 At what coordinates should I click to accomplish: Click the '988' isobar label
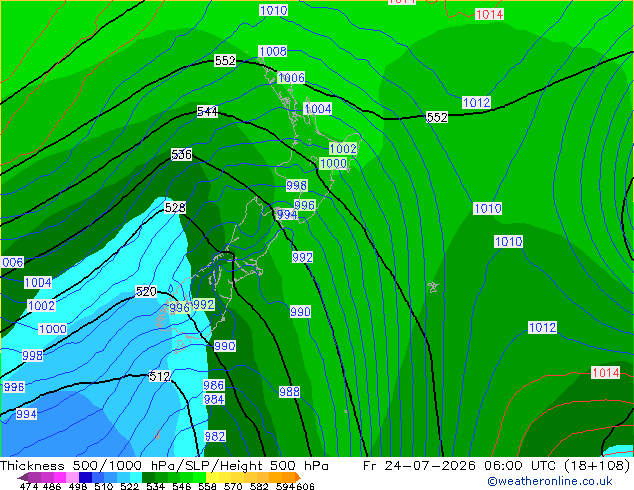click(x=290, y=391)
